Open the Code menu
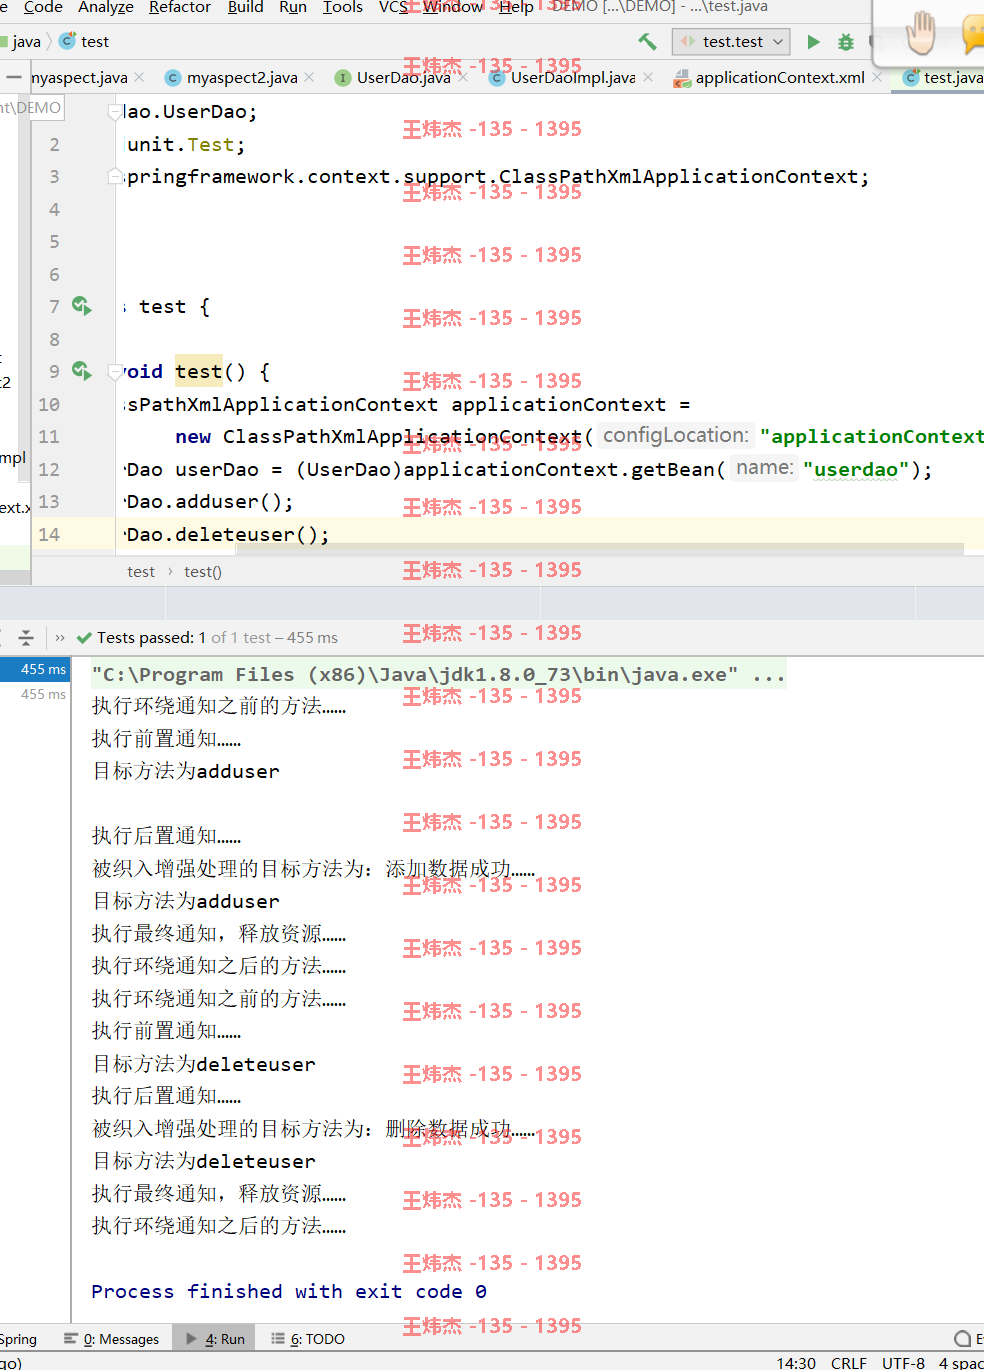 (x=43, y=7)
